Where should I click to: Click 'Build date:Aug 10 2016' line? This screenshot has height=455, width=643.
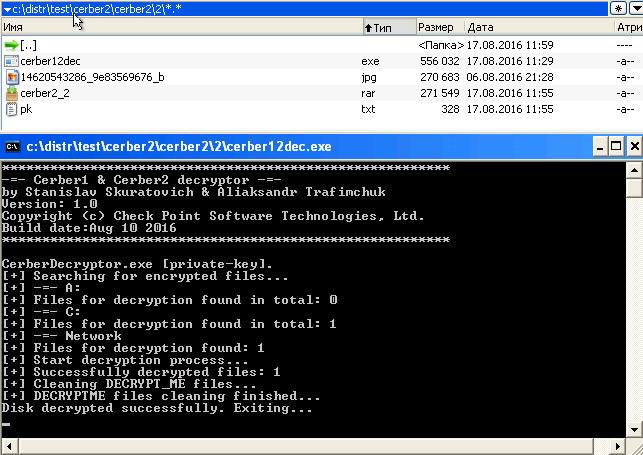pyautogui.click(x=89, y=228)
